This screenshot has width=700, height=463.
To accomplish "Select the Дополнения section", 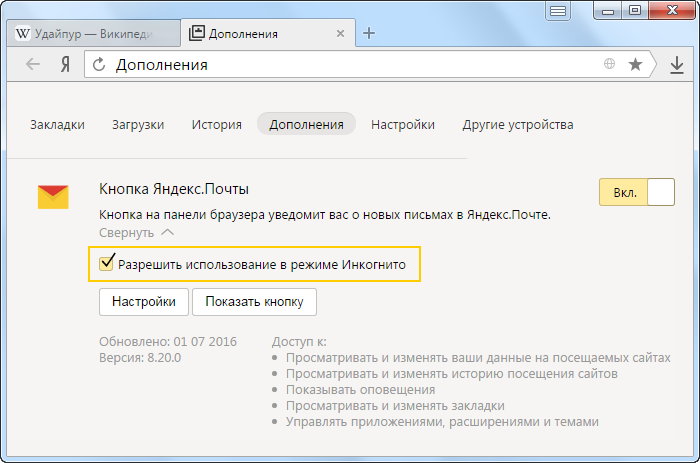I will pyautogui.click(x=306, y=124).
